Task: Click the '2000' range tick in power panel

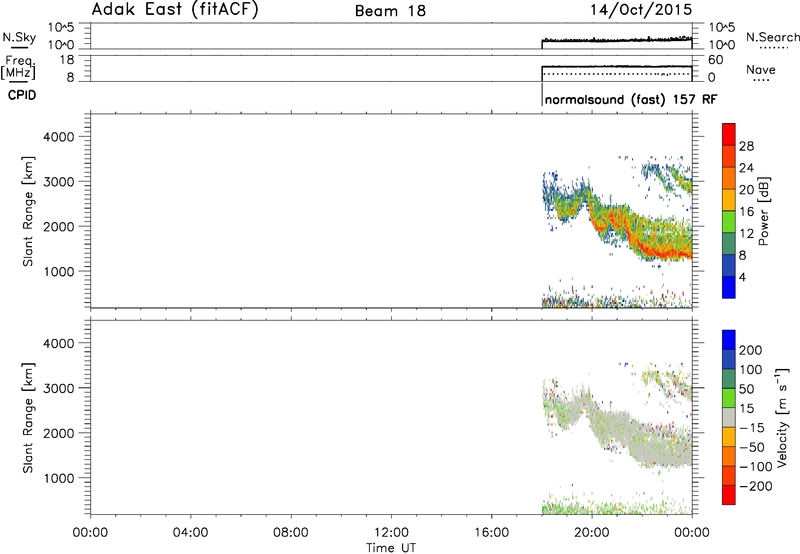Action: pos(59,226)
